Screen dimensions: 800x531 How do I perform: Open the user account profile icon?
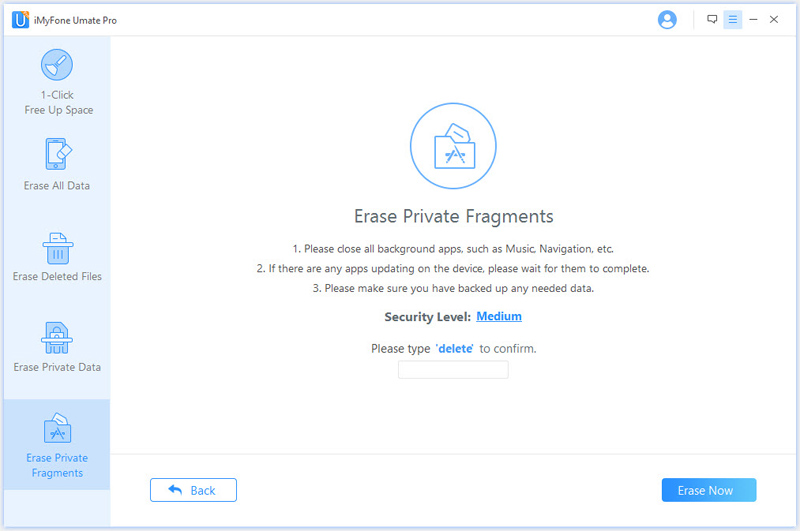click(x=667, y=20)
